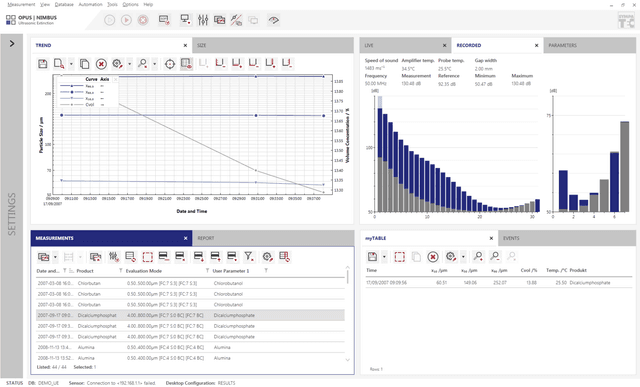The image size is (640, 387).
Task: Open the Automation menu
Action: coord(90,4)
